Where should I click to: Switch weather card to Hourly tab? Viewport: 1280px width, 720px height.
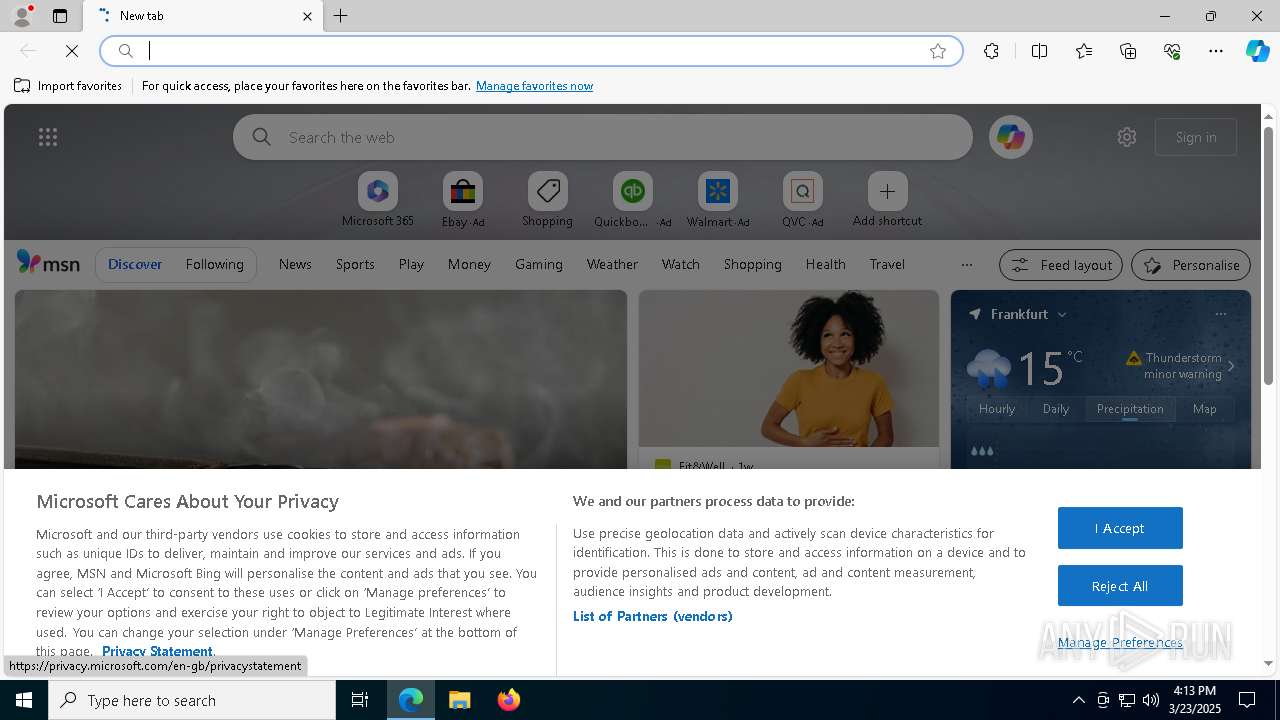pos(997,409)
